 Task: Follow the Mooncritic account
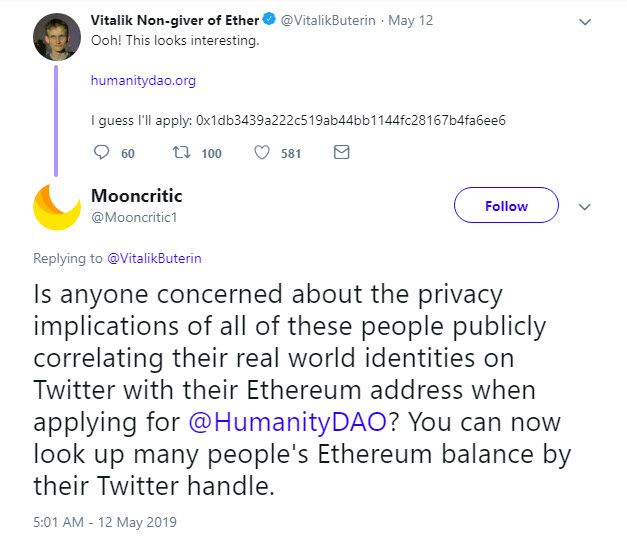tap(506, 206)
